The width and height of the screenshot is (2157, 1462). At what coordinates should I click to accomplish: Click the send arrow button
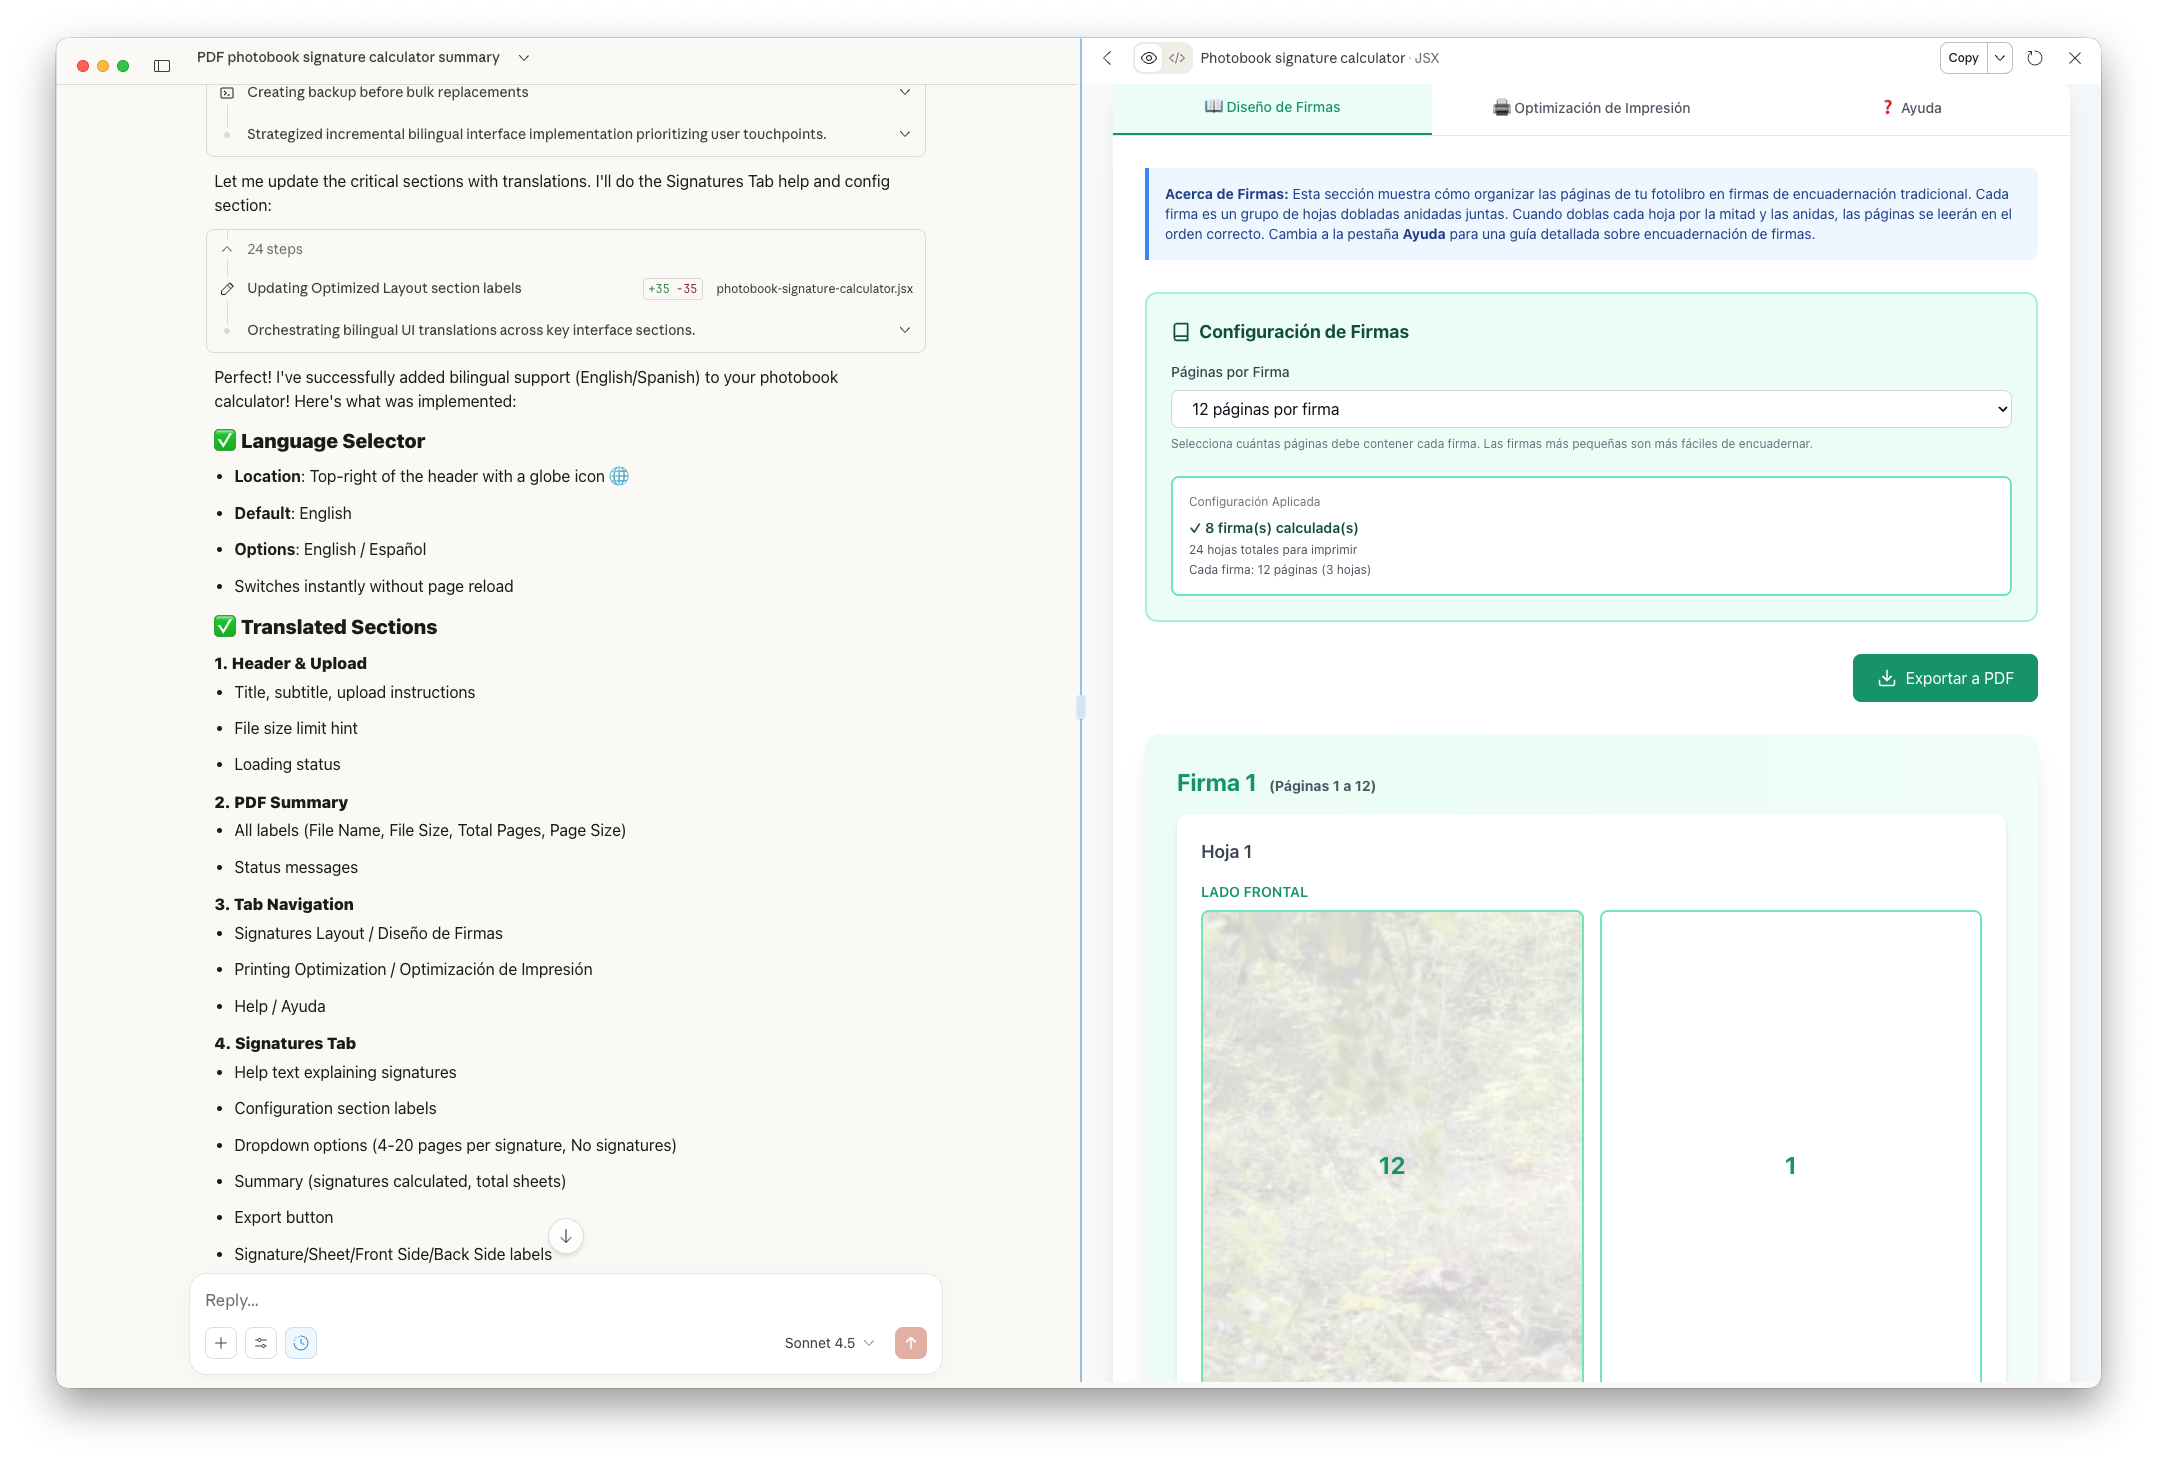tap(910, 1343)
